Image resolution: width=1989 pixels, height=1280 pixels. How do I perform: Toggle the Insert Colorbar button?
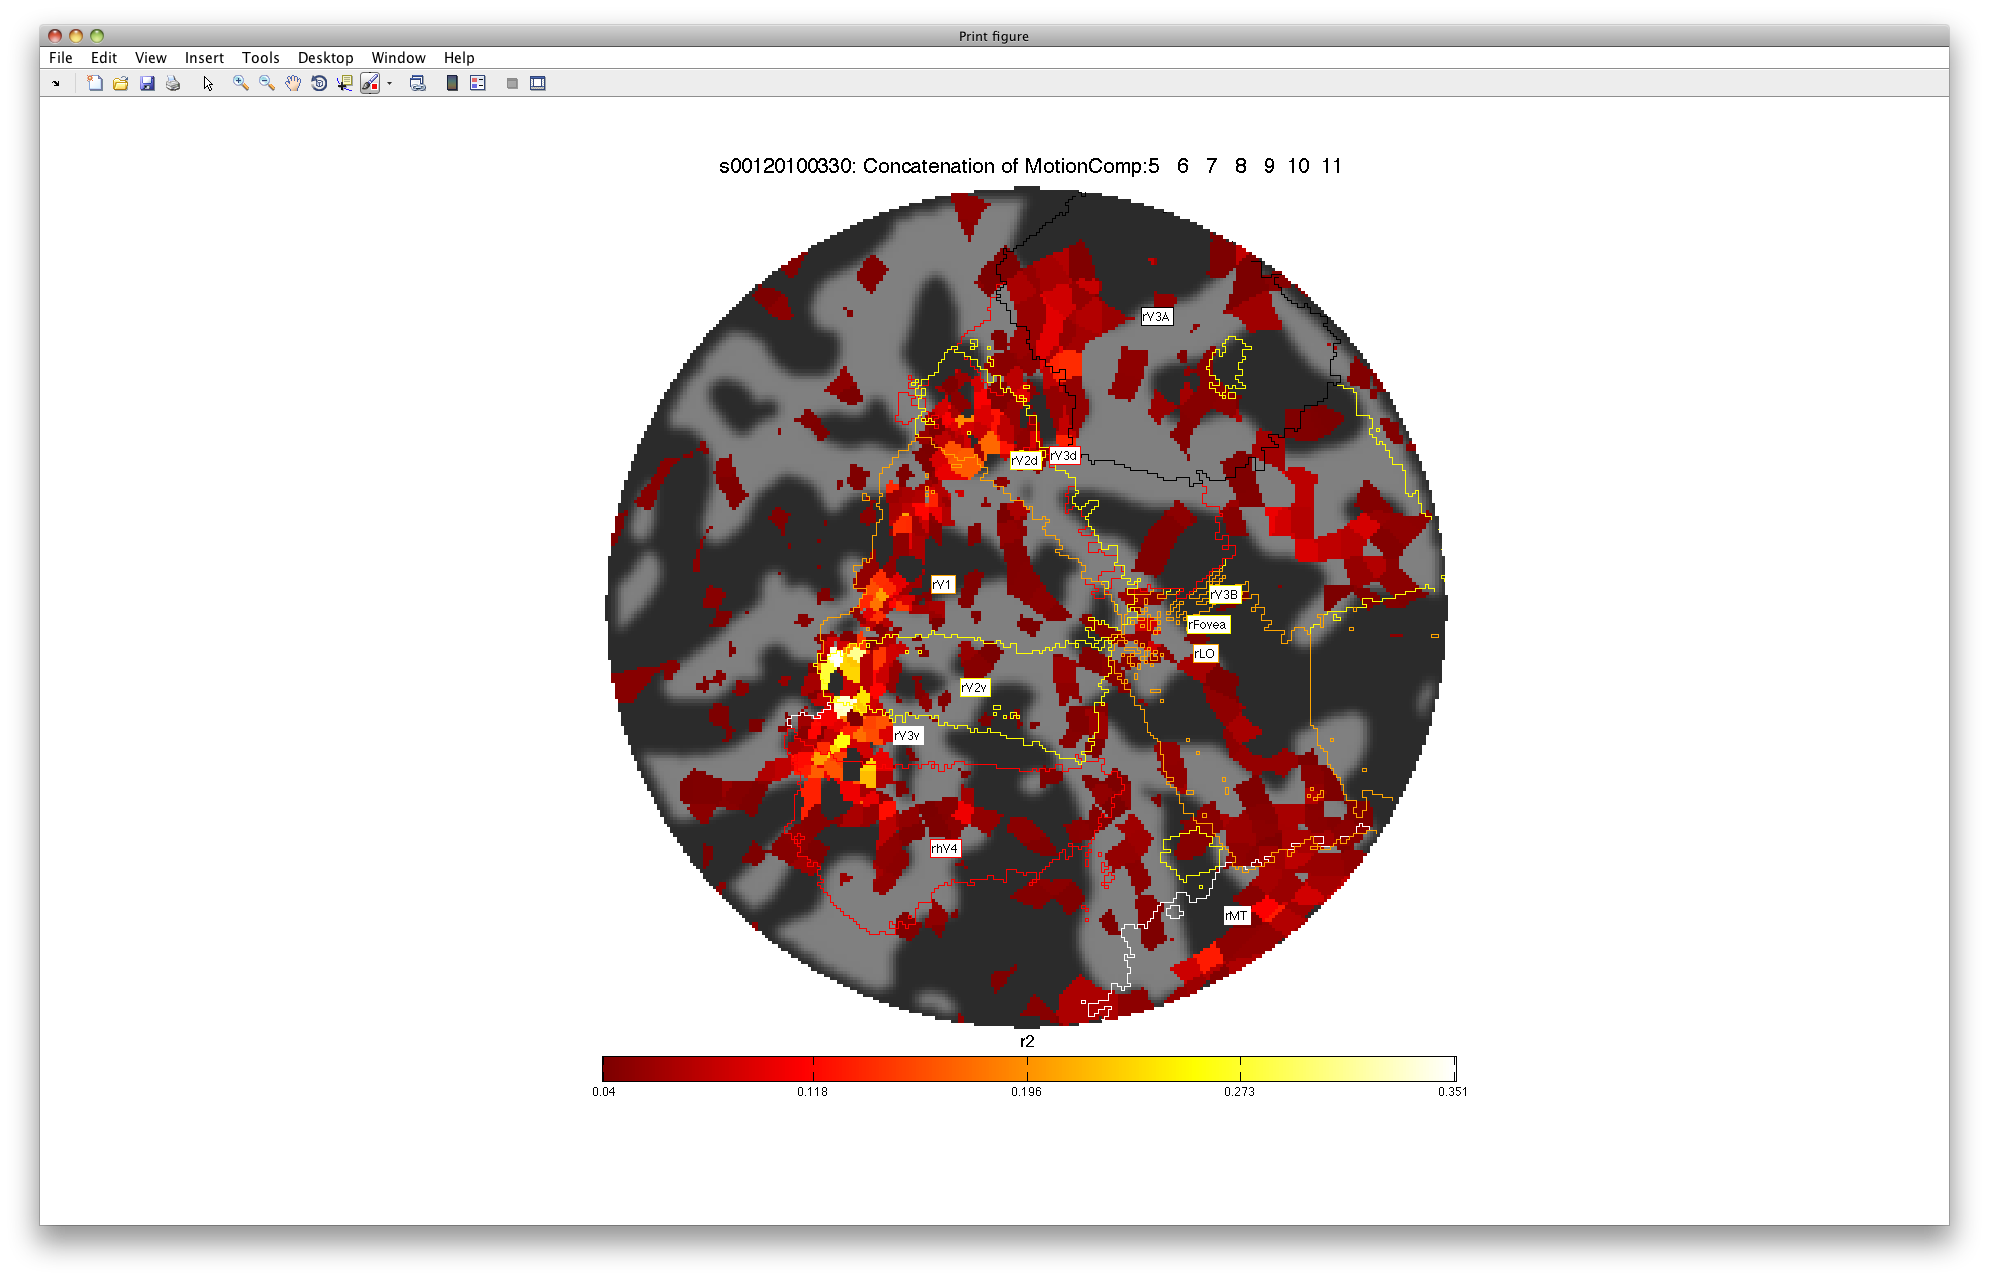452,83
